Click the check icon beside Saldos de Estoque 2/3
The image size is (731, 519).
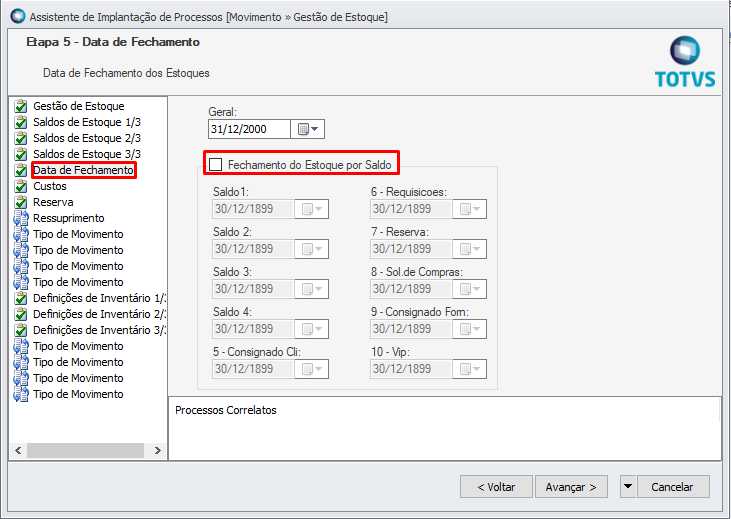click(21, 138)
